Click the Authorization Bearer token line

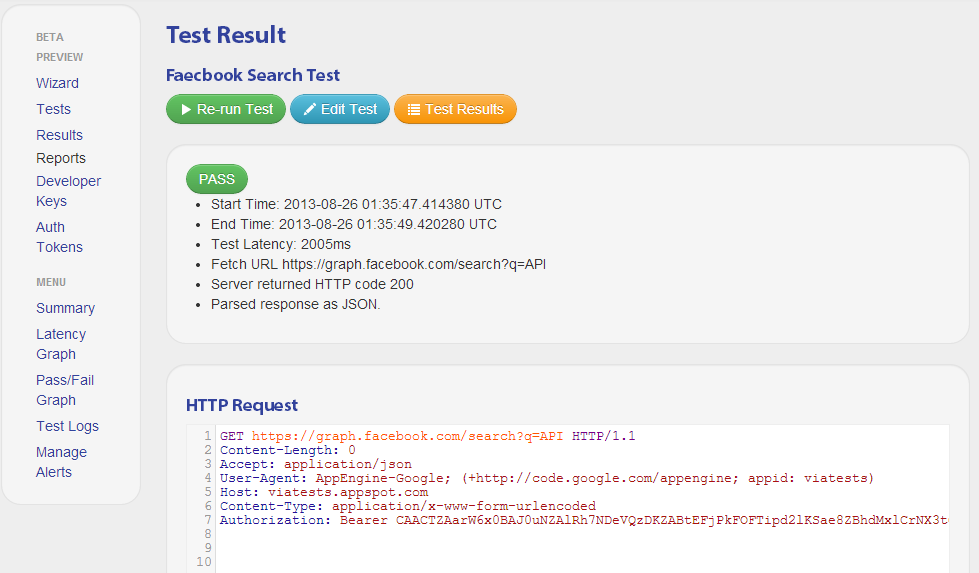coord(584,521)
